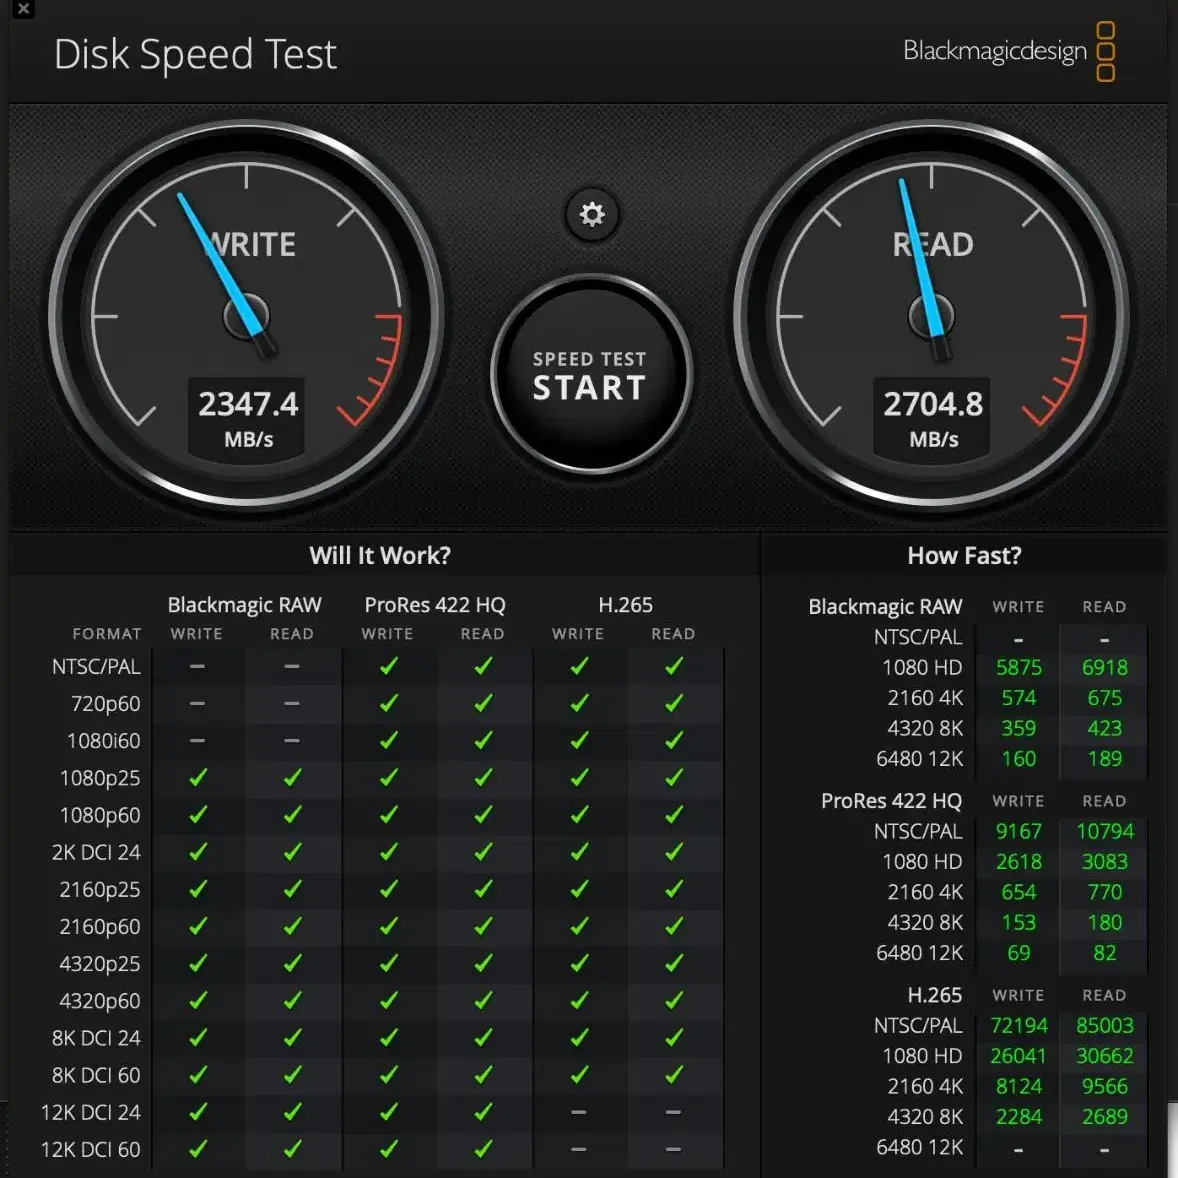This screenshot has height=1178, width=1178.
Task: Click ProRes 422 HQ 6480 12K write value 69
Action: (x=1019, y=953)
